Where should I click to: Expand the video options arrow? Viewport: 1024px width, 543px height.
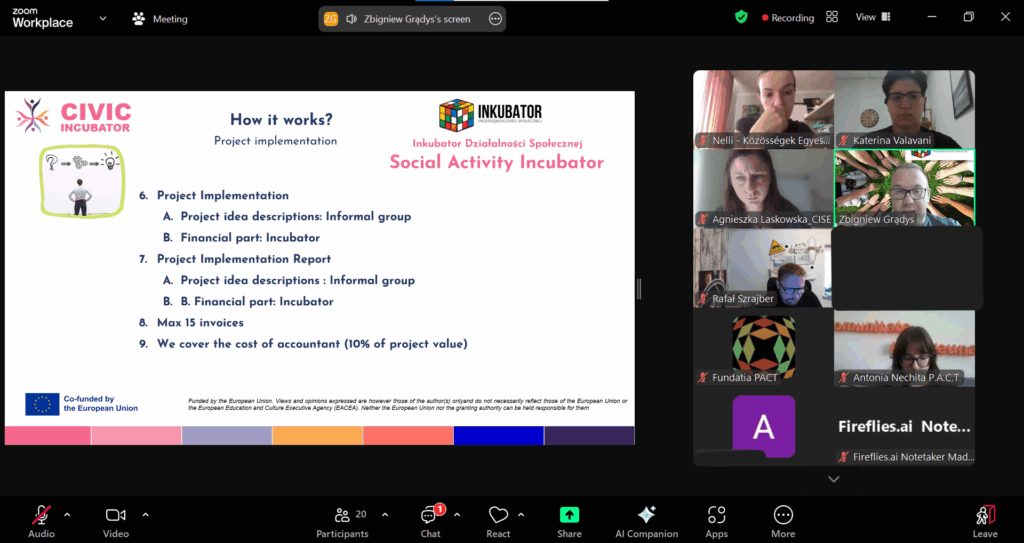tap(145, 515)
